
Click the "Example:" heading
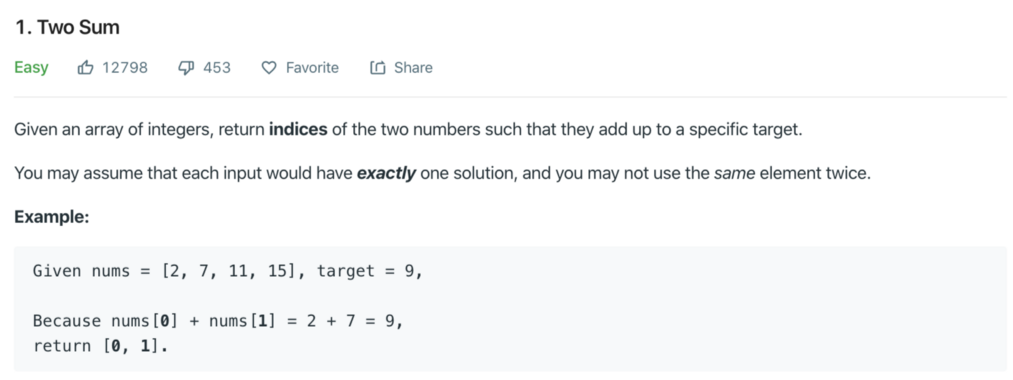point(52,216)
